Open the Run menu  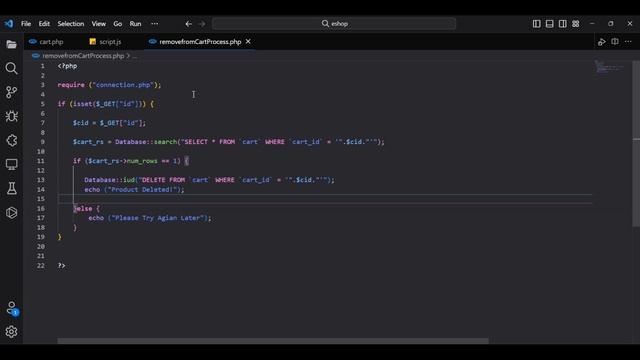pyautogui.click(x=135, y=24)
